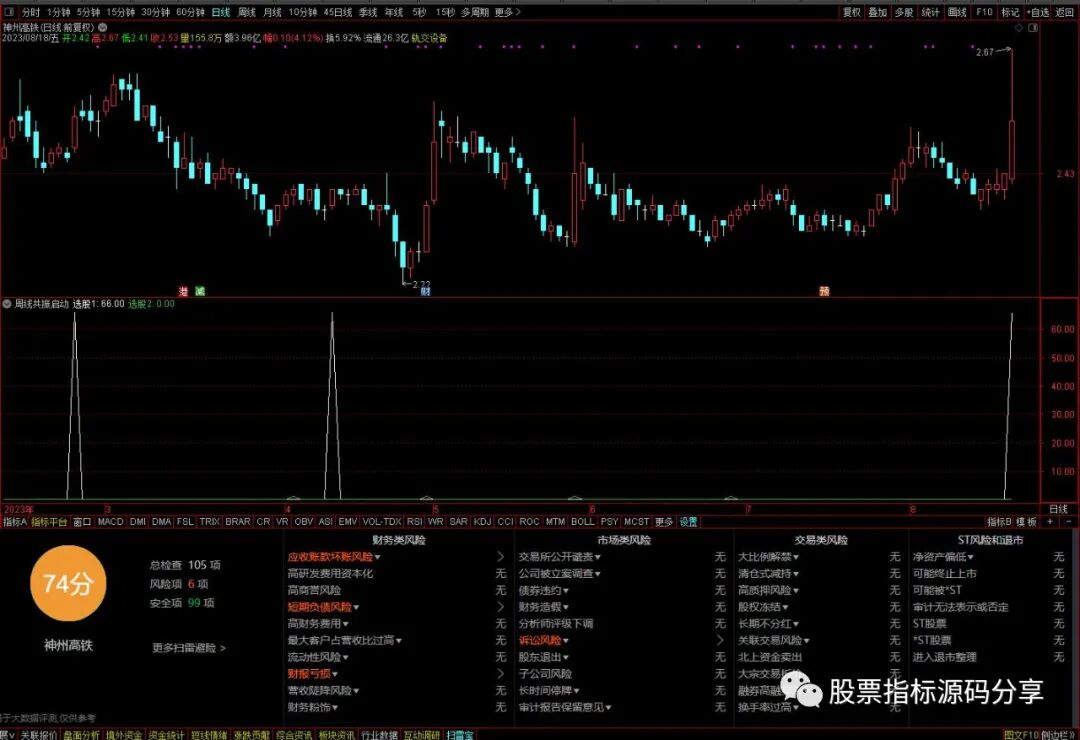Click the diamond icon at chart top right

tap(1019, 28)
